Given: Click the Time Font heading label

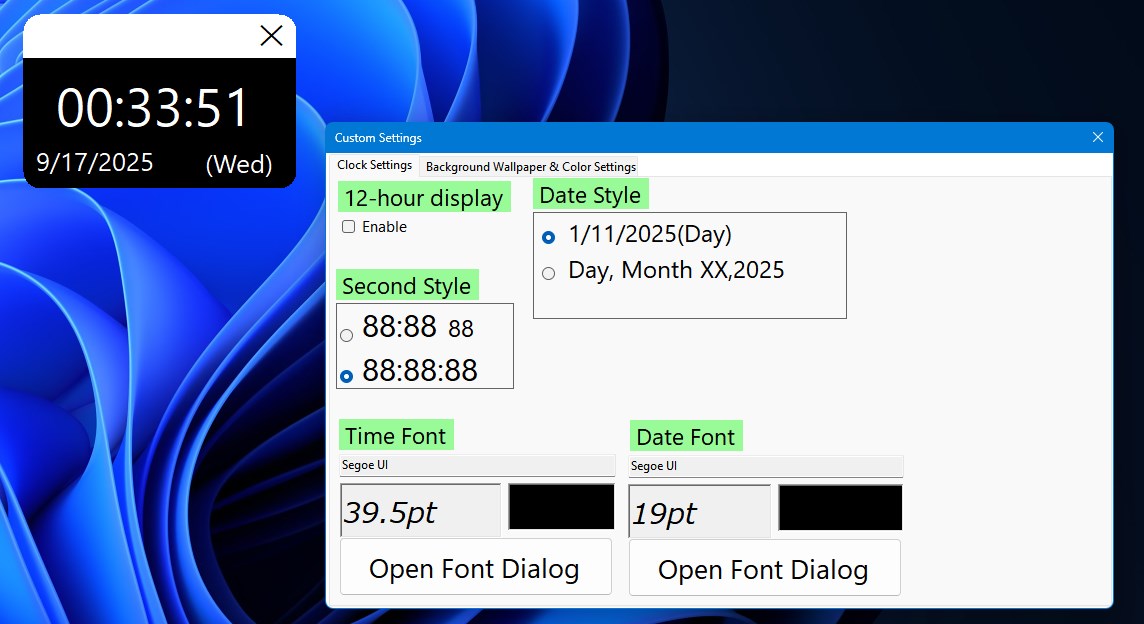Looking at the screenshot, I should (x=395, y=436).
